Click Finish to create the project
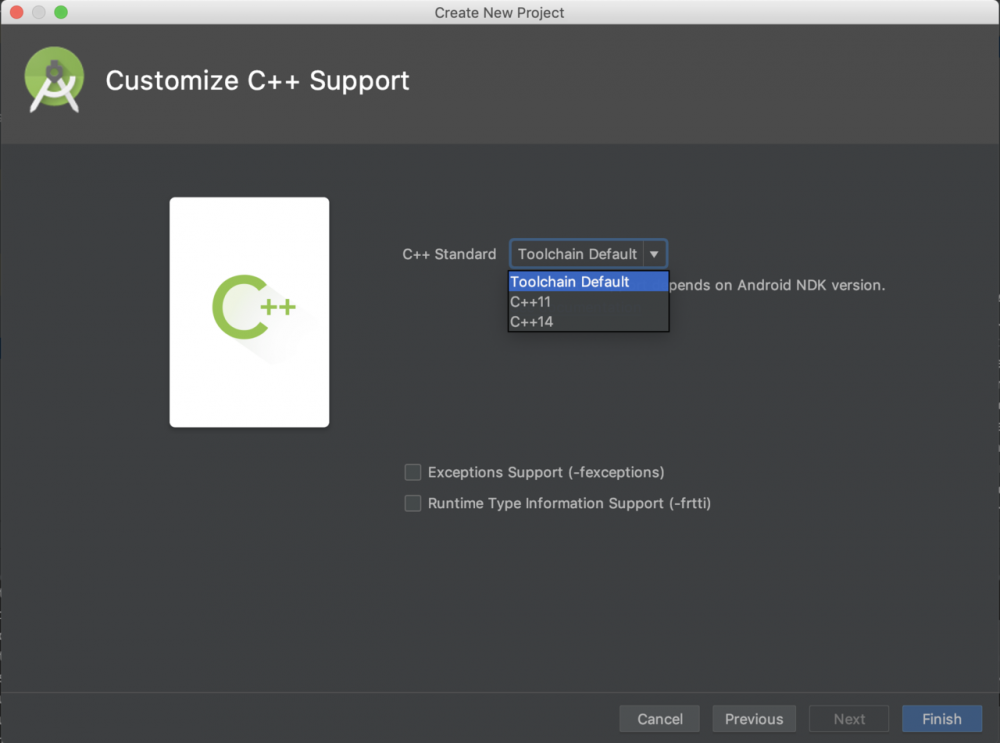 point(942,719)
